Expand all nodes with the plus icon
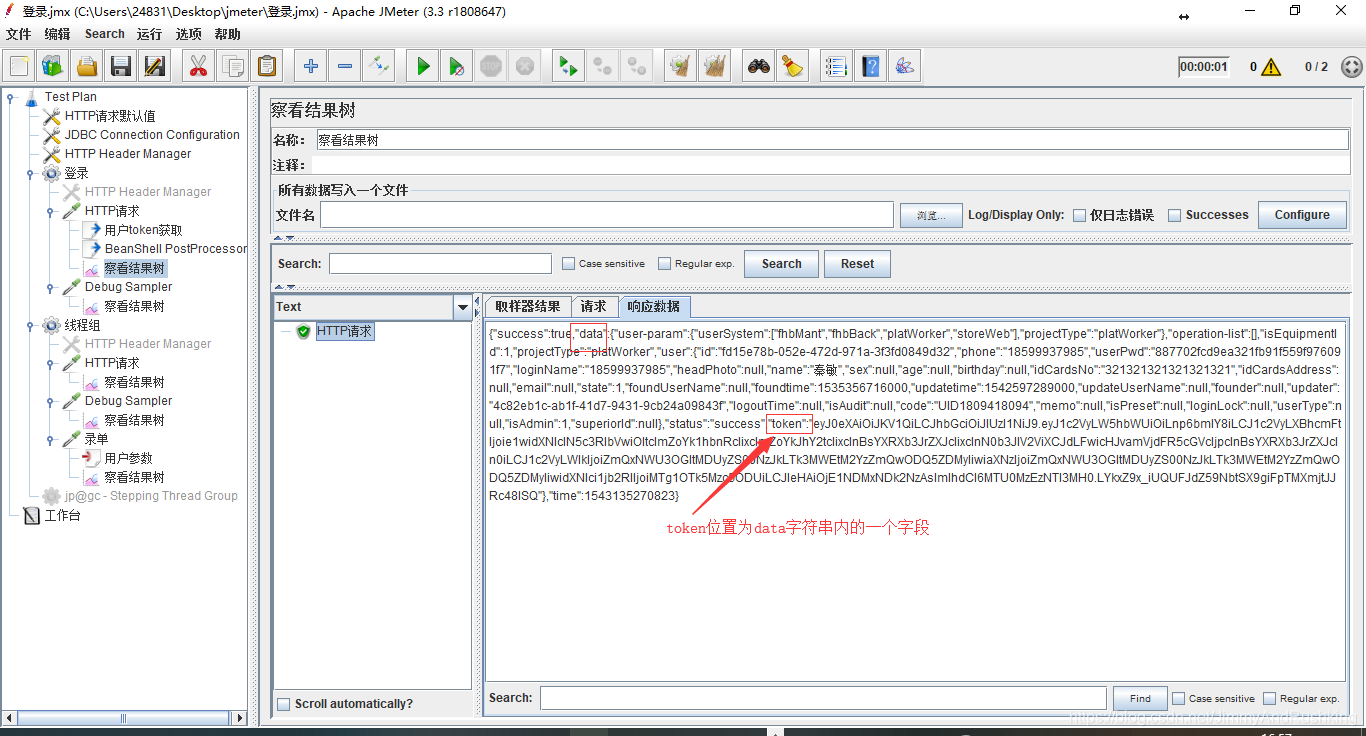 pos(311,67)
